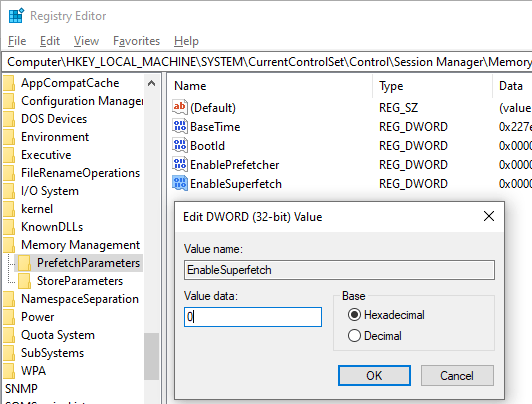Confirm the value with OK
The width and height of the screenshot is (532, 404).
click(374, 376)
